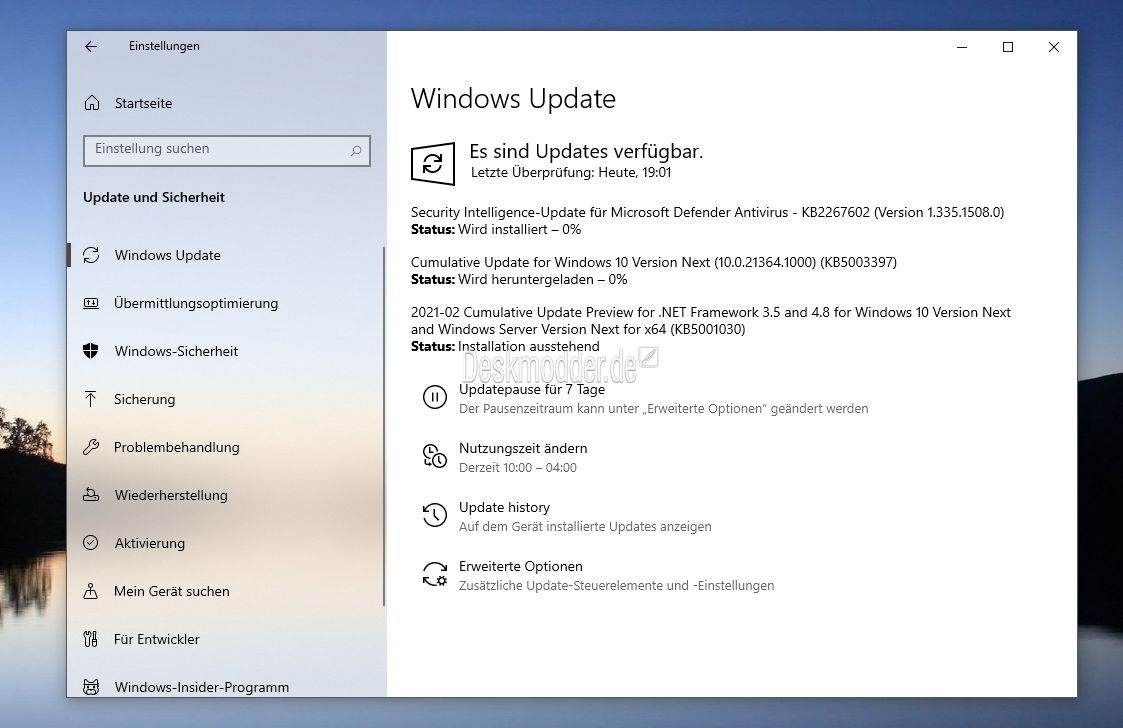1123x728 pixels.
Task: Open the Startseite home icon
Action: click(x=92, y=103)
